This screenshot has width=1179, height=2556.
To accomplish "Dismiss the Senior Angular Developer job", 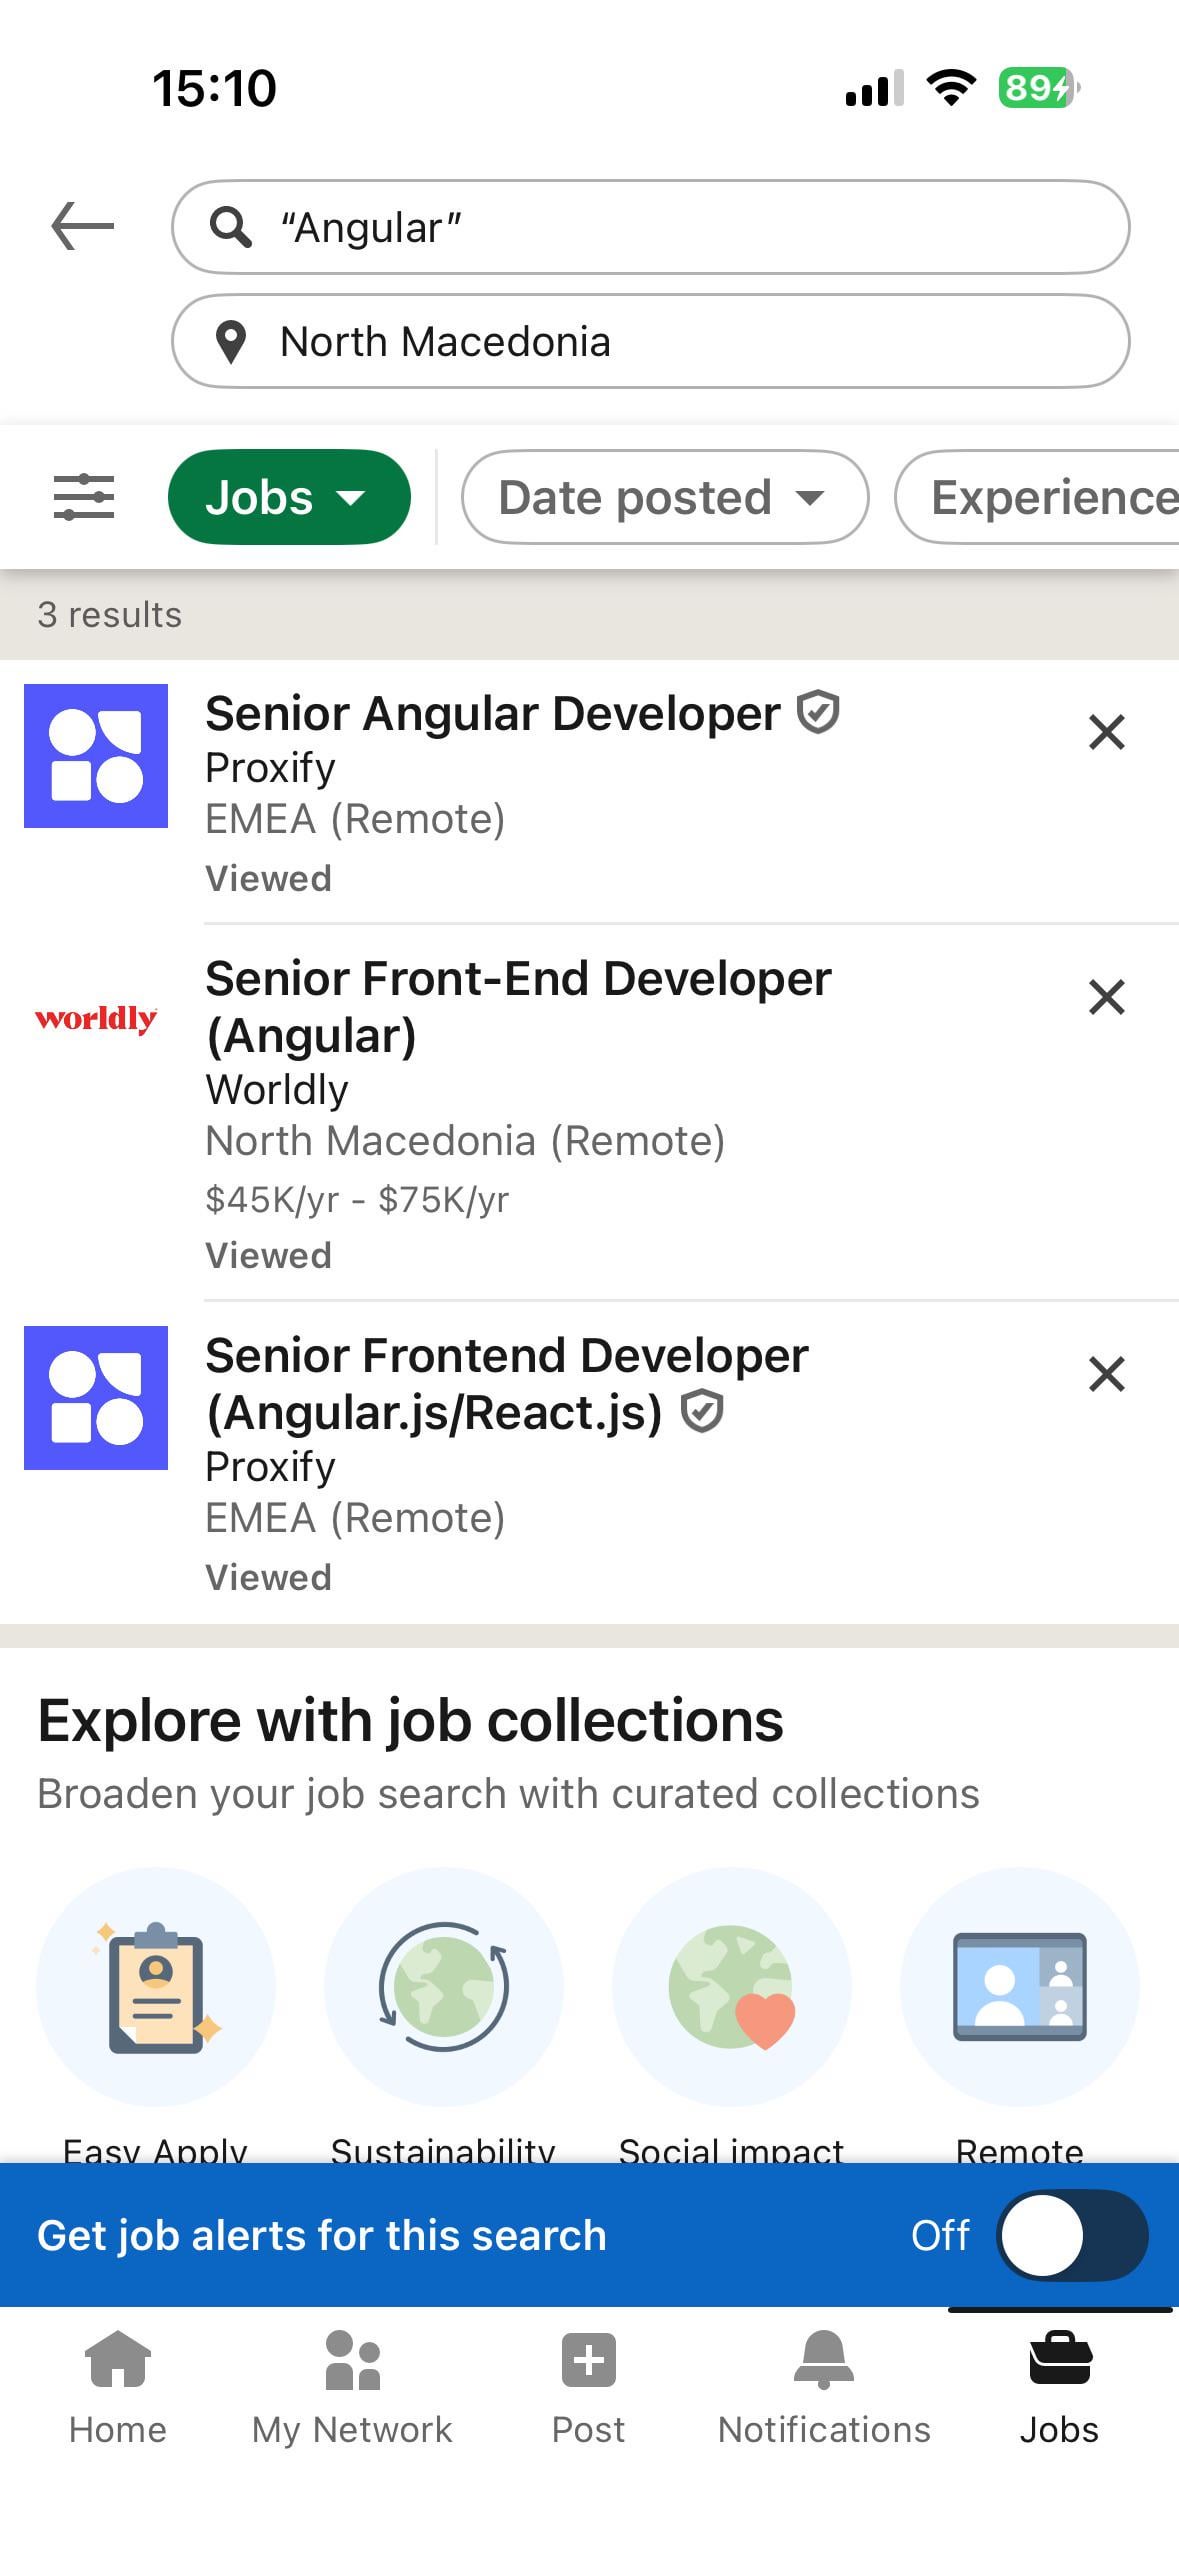I will coord(1106,732).
